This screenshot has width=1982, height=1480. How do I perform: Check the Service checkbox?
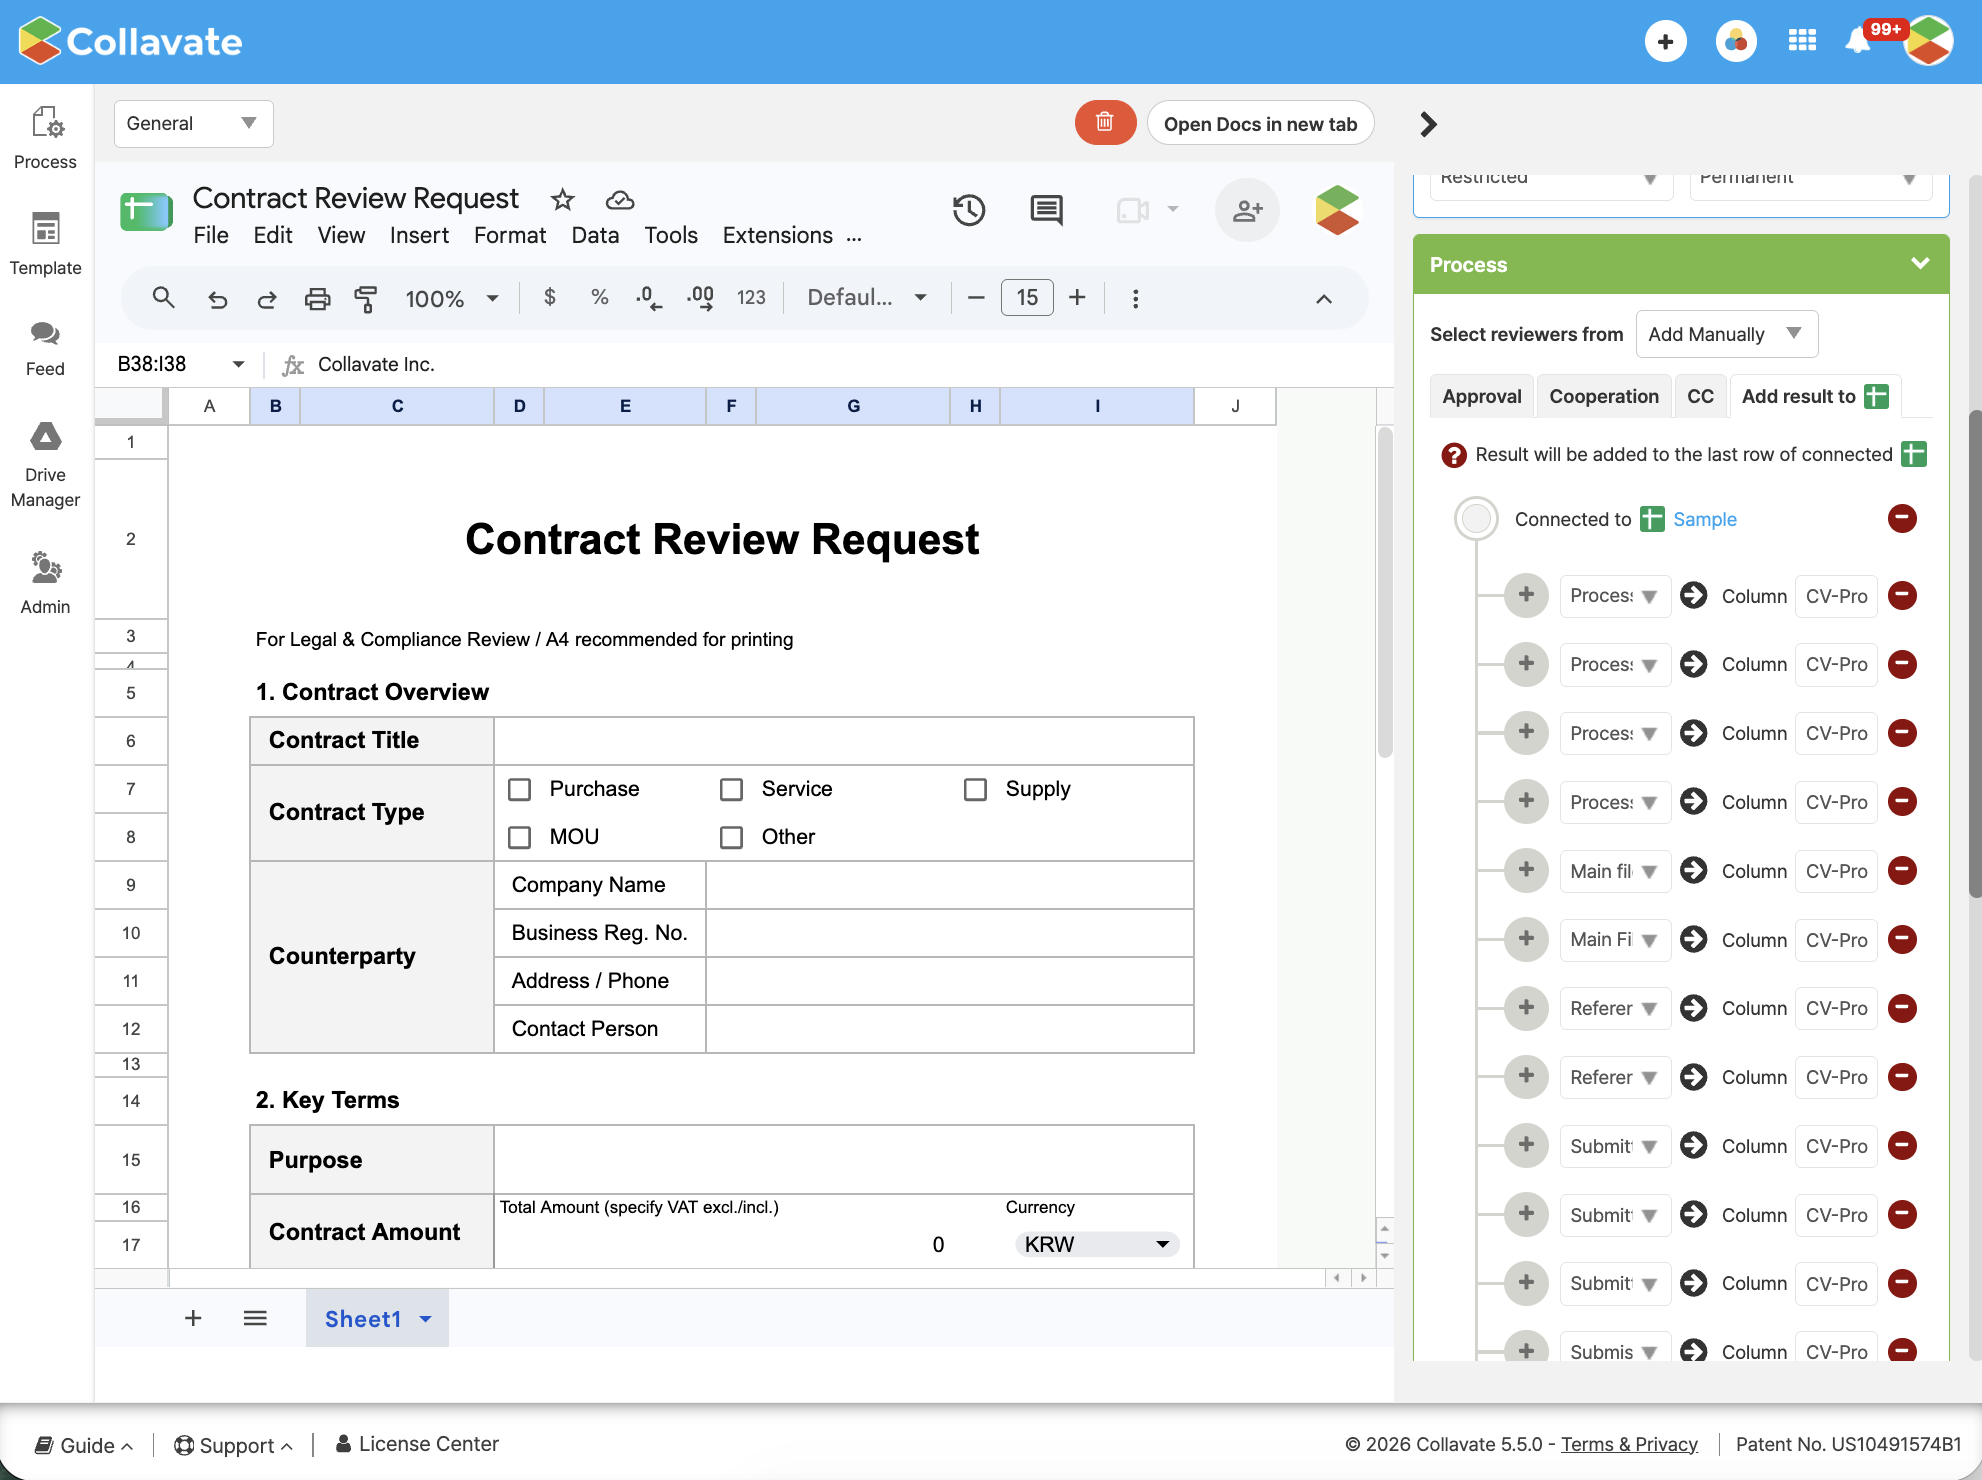(731, 789)
